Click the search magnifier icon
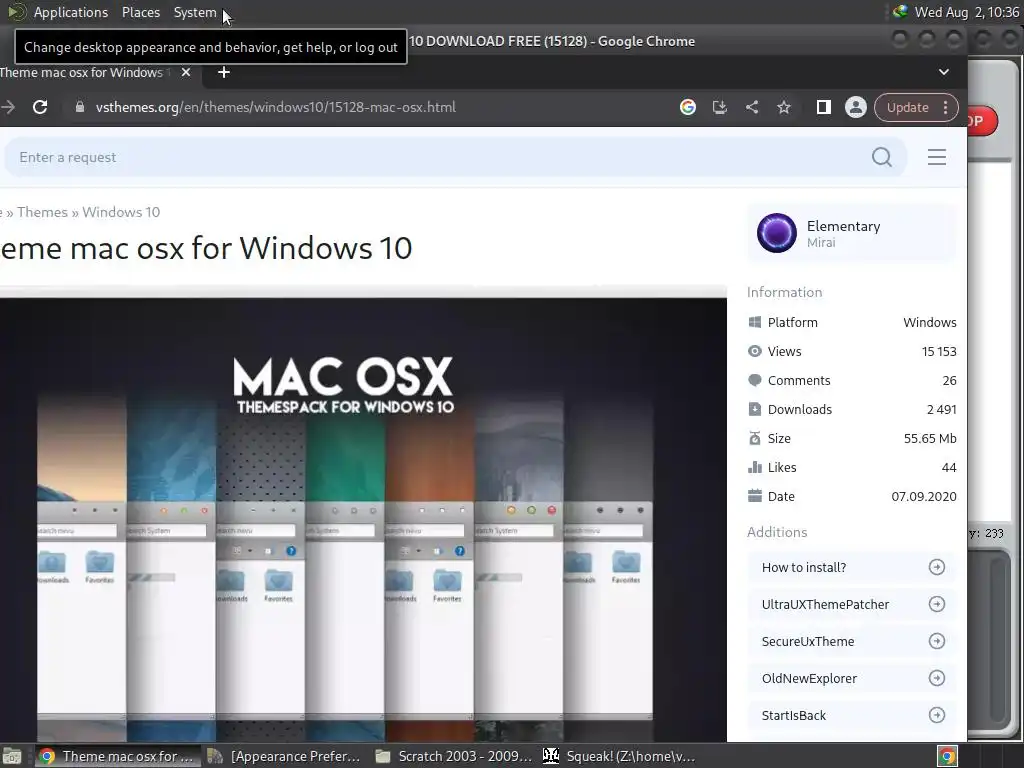Image resolution: width=1024 pixels, height=768 pixels. click(x=882, y=157)
